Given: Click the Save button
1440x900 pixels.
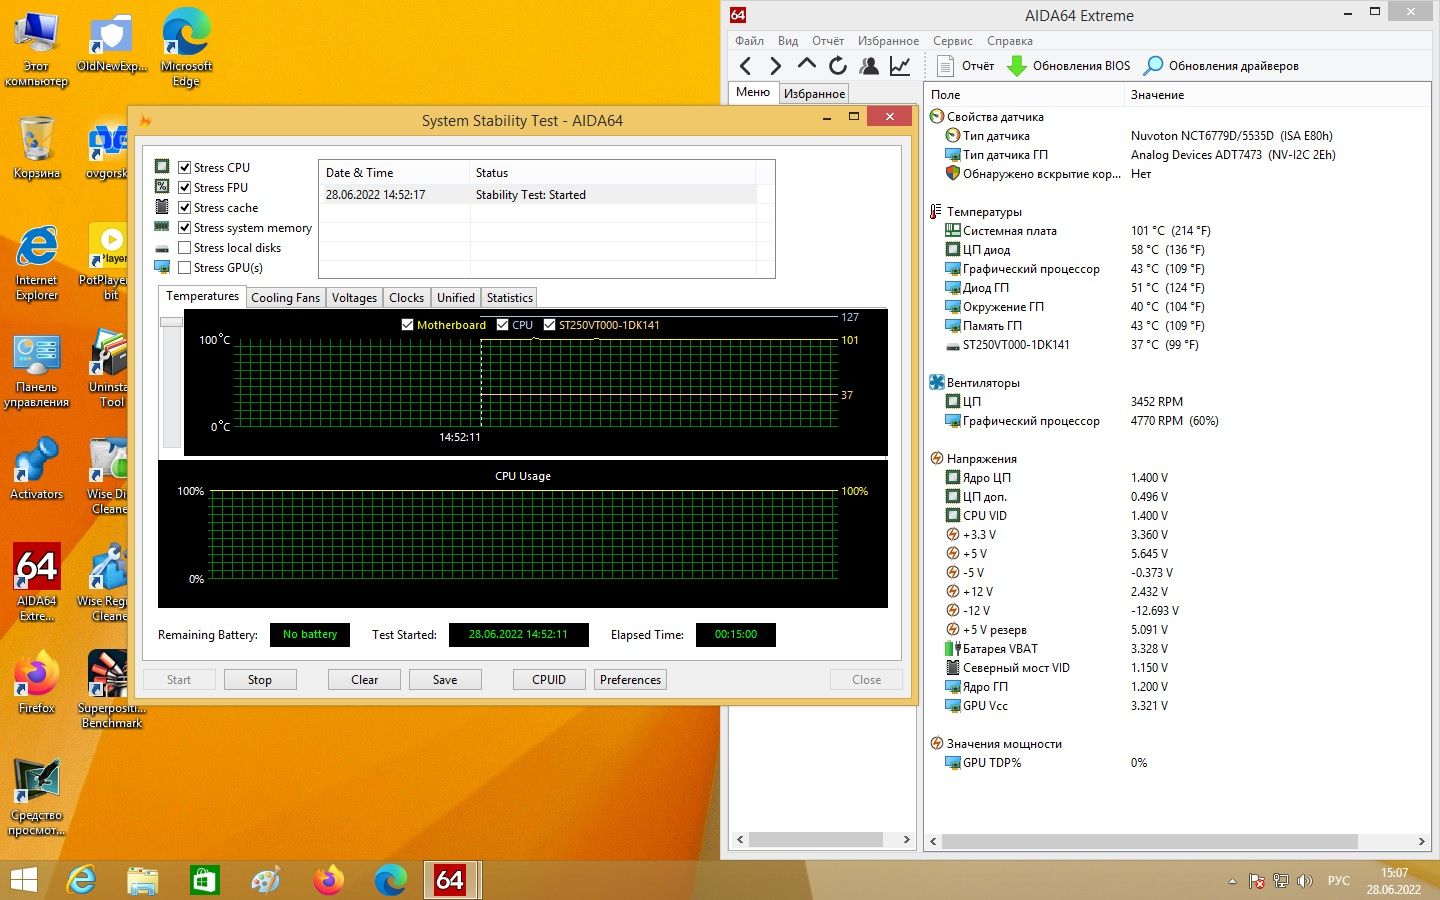Looking at the screenshot, I should tap(445, 680).
